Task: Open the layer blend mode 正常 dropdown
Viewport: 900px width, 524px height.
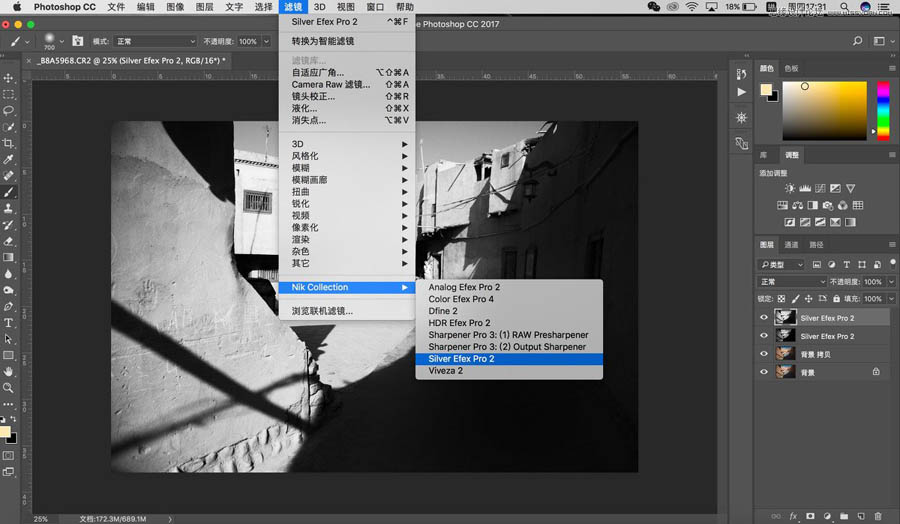Action: pyautogui.click(x=792, y=282)
